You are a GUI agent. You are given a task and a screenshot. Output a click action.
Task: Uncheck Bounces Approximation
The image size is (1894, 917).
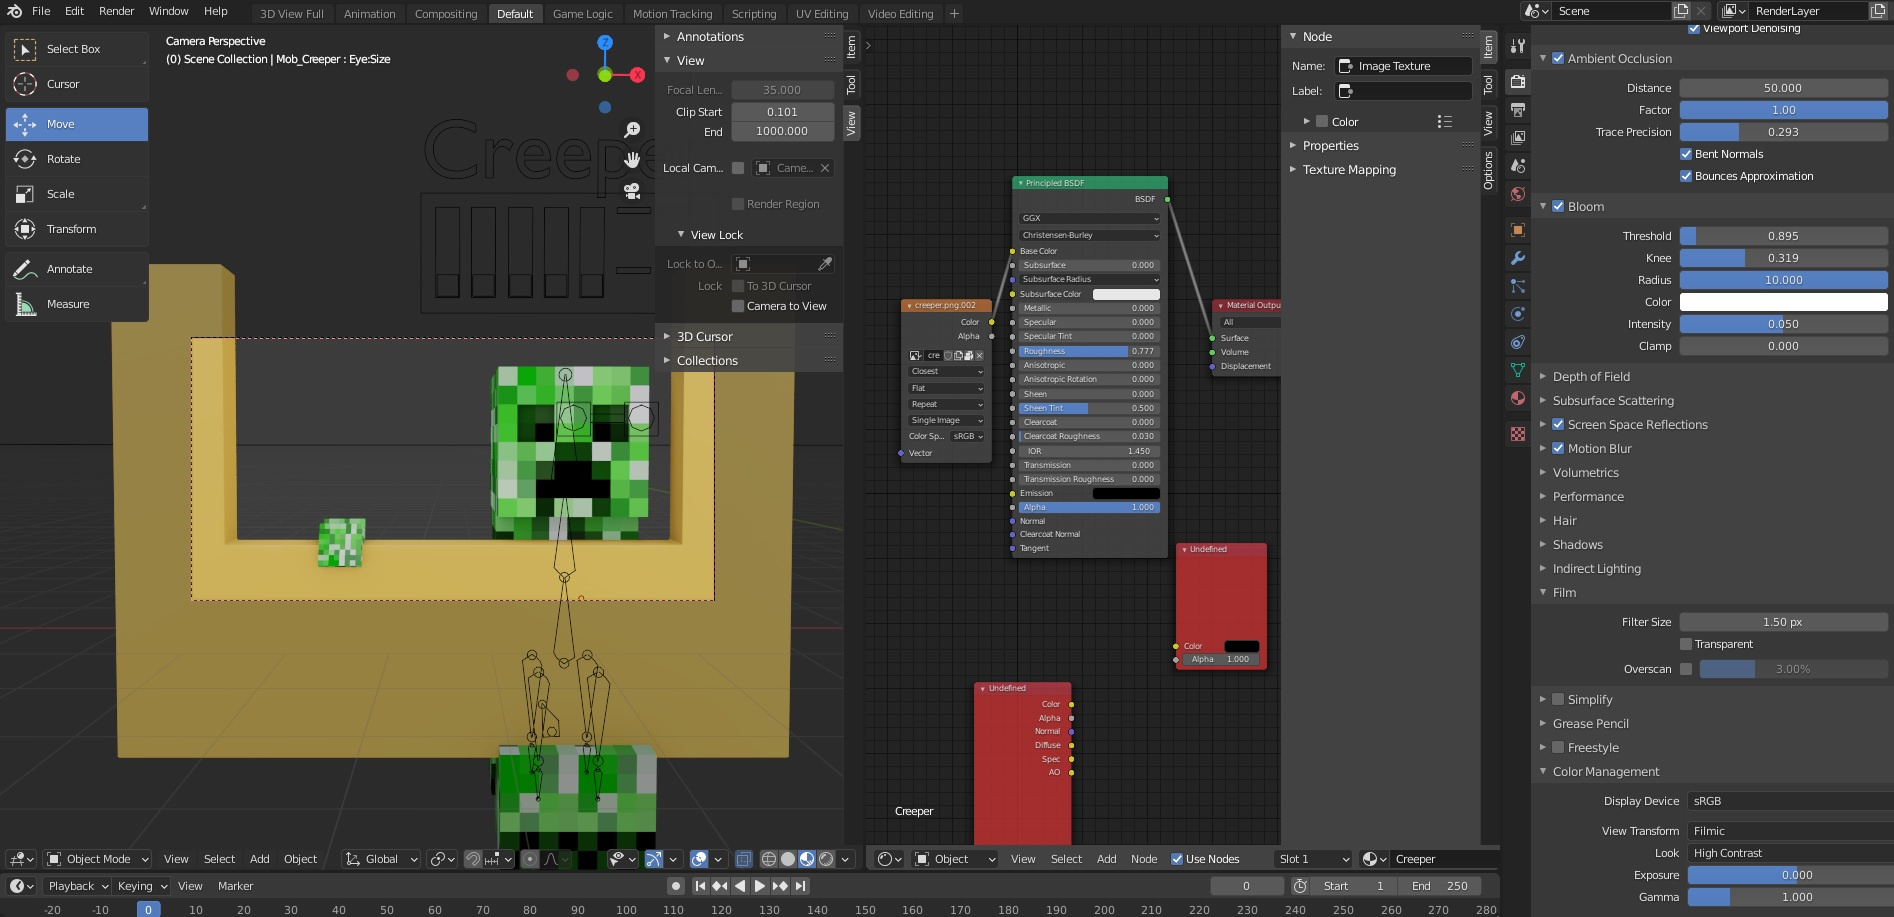coord(1686,176)
